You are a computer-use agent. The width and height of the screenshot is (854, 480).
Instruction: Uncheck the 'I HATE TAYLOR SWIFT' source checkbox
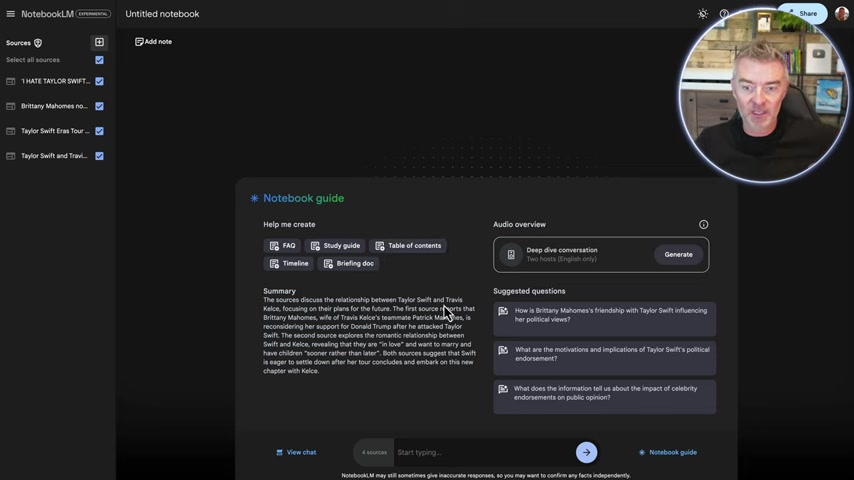click(x=99, y=81)
